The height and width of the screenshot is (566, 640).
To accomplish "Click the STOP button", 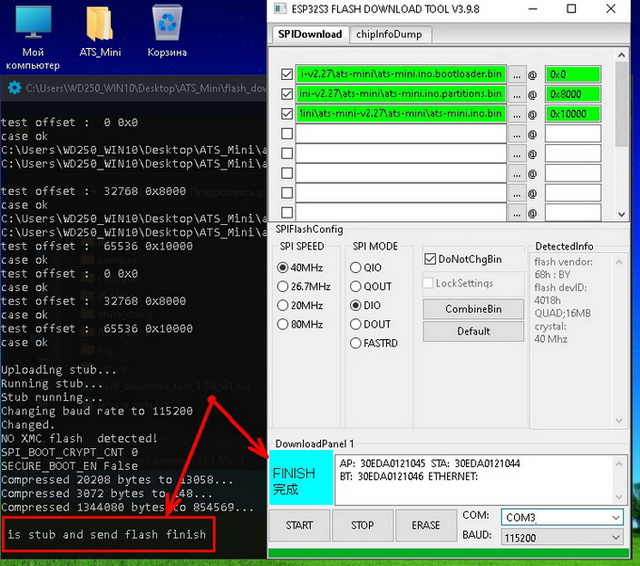I will [362, 525].
